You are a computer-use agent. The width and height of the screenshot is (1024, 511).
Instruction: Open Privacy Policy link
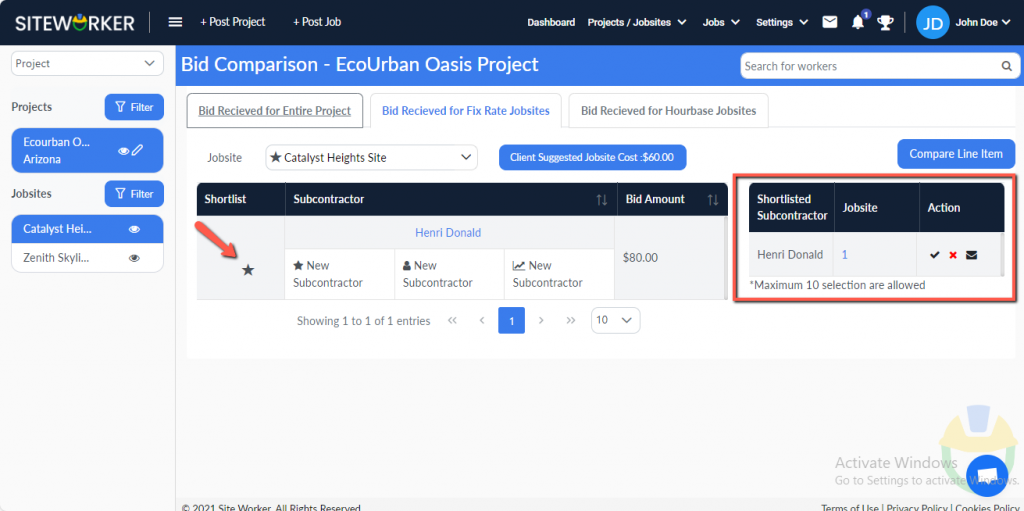pos(918,507)
